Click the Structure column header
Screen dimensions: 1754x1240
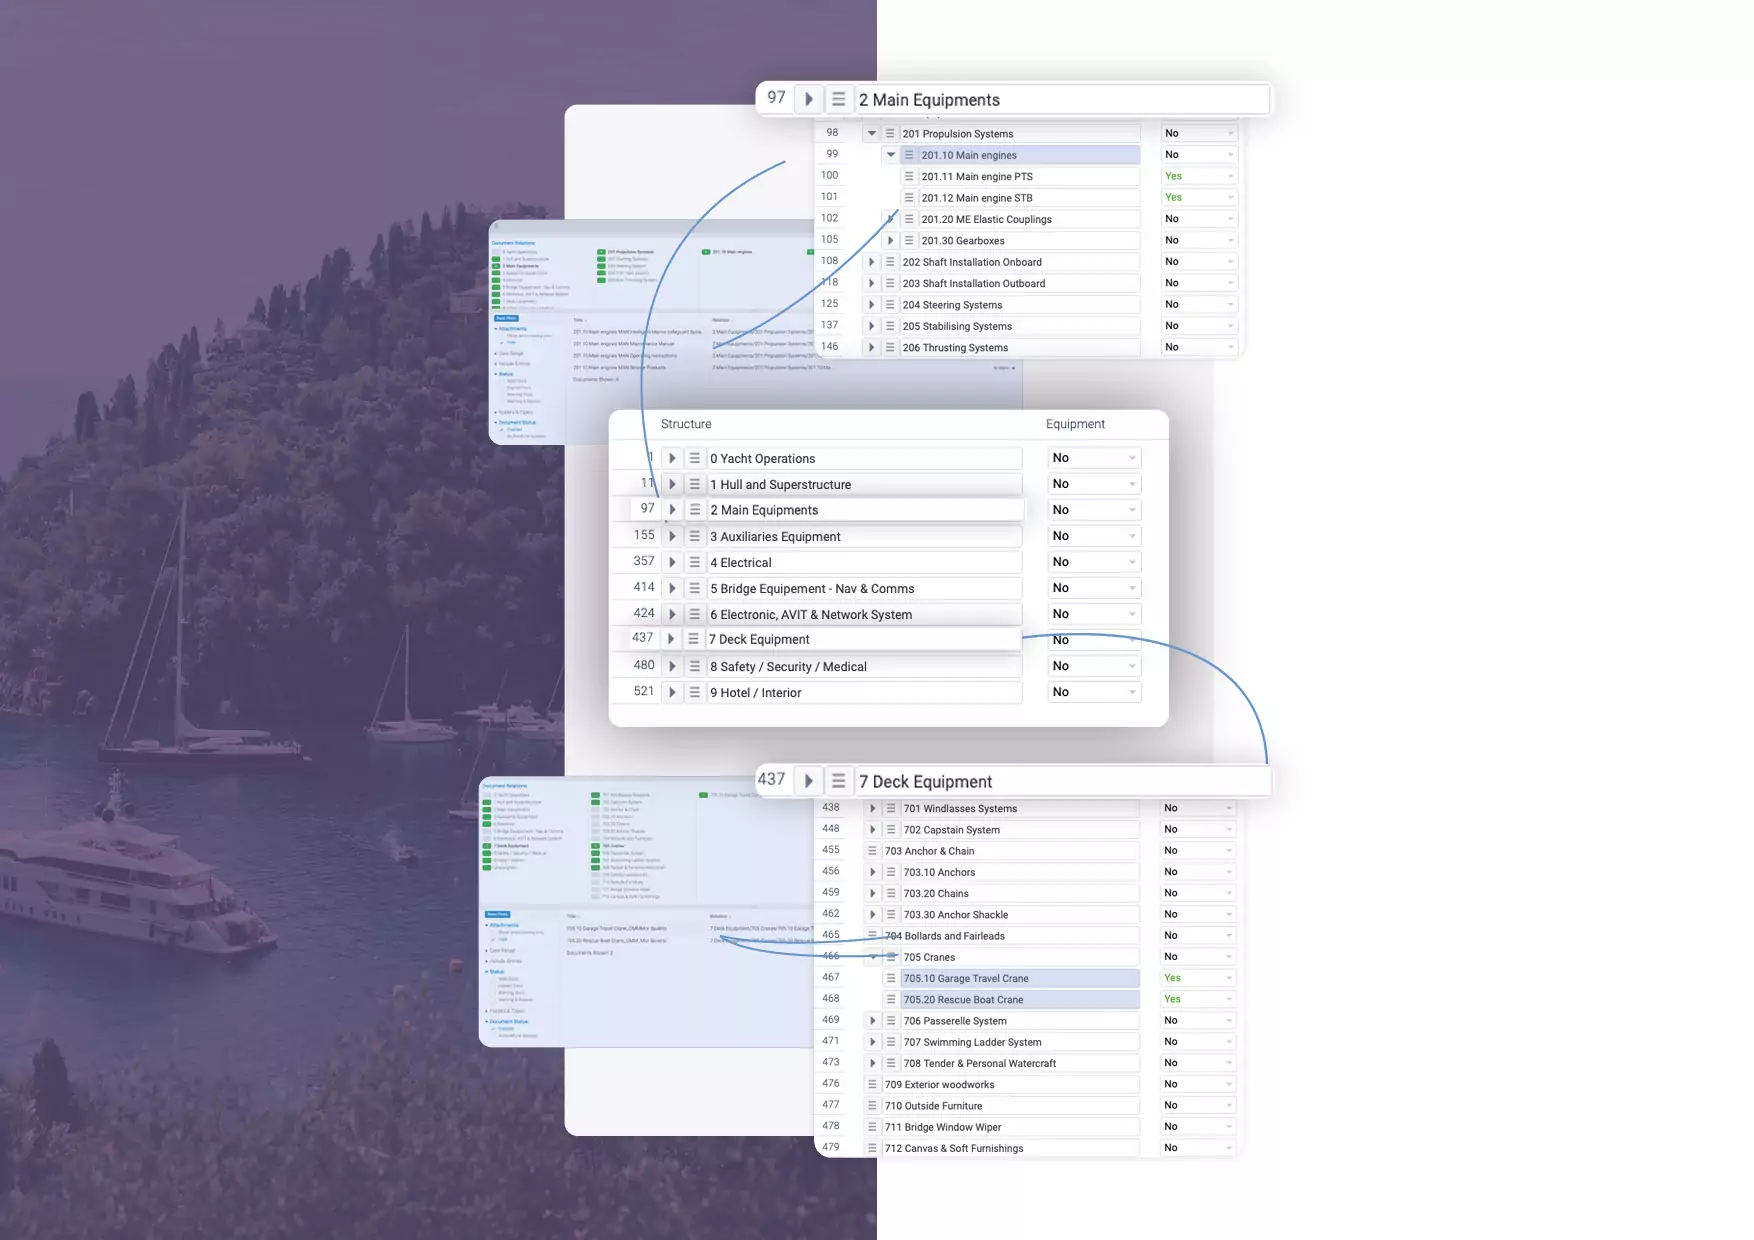[686, 424]
